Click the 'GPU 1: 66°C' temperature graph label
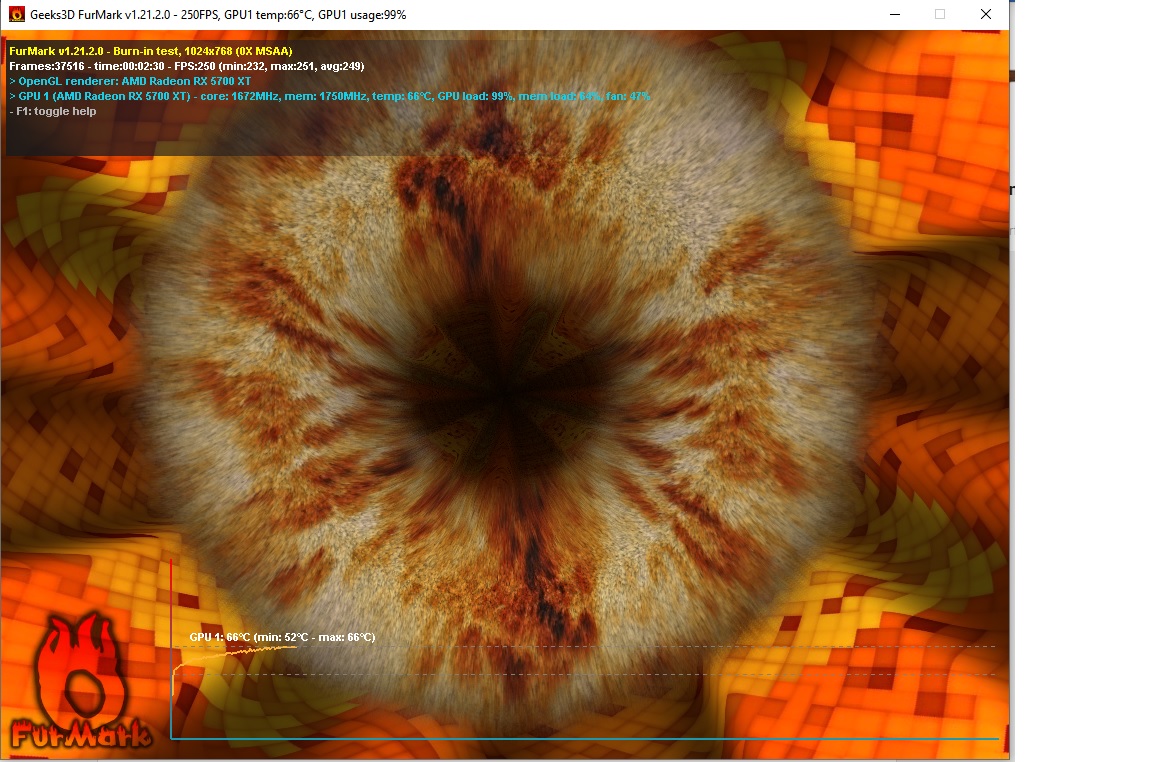 [x=282, y=637]
